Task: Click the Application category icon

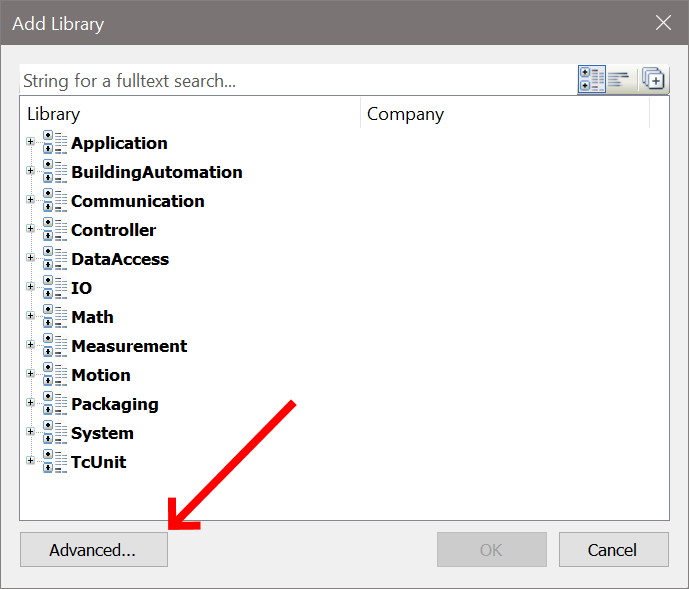Action: coord(55,143)
